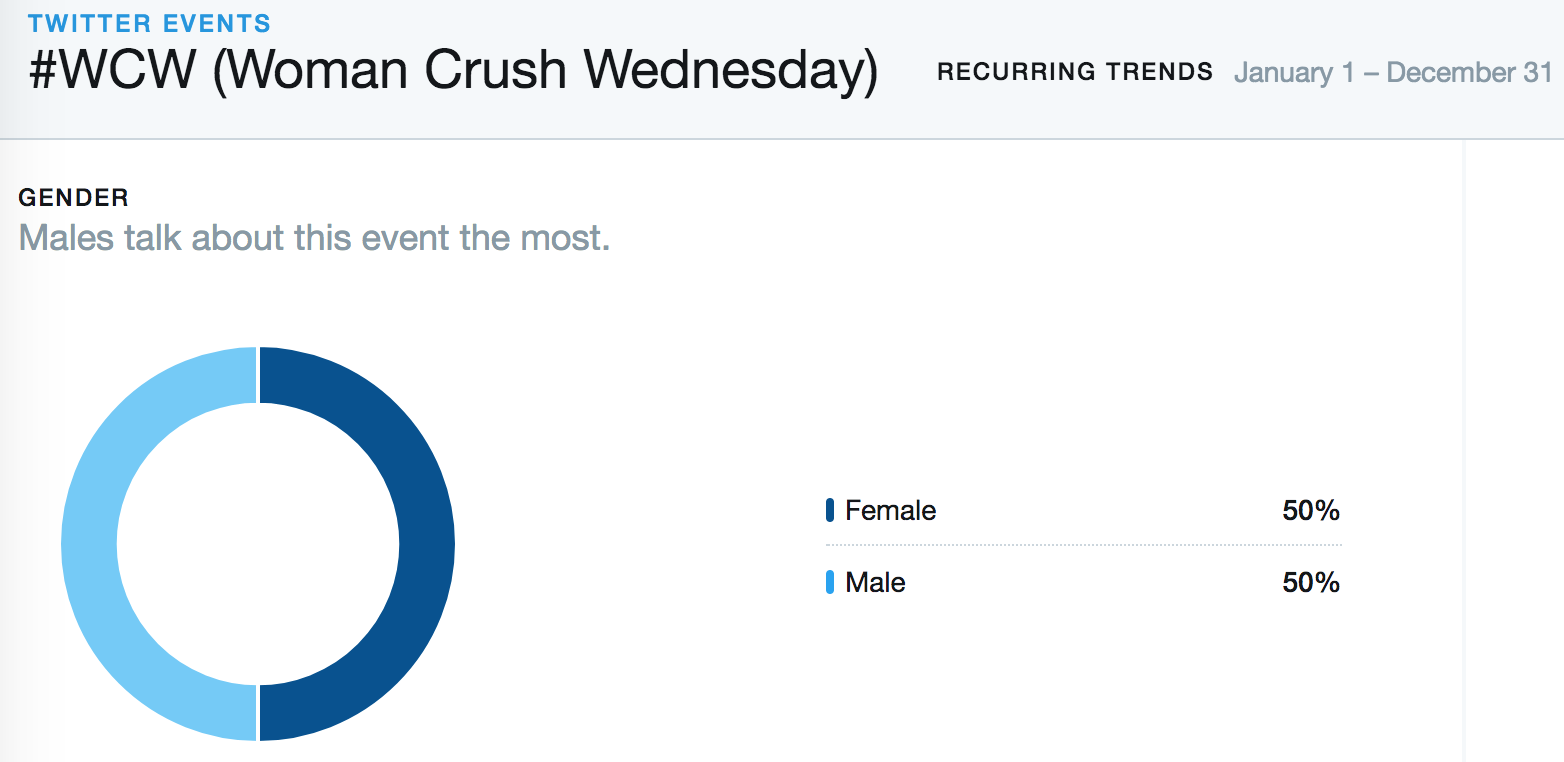This screenshot has width=1564, height=762.
Task: Click the dotted divider between Female and Male
Action: pyautogui.click(x=1083, y=545)
